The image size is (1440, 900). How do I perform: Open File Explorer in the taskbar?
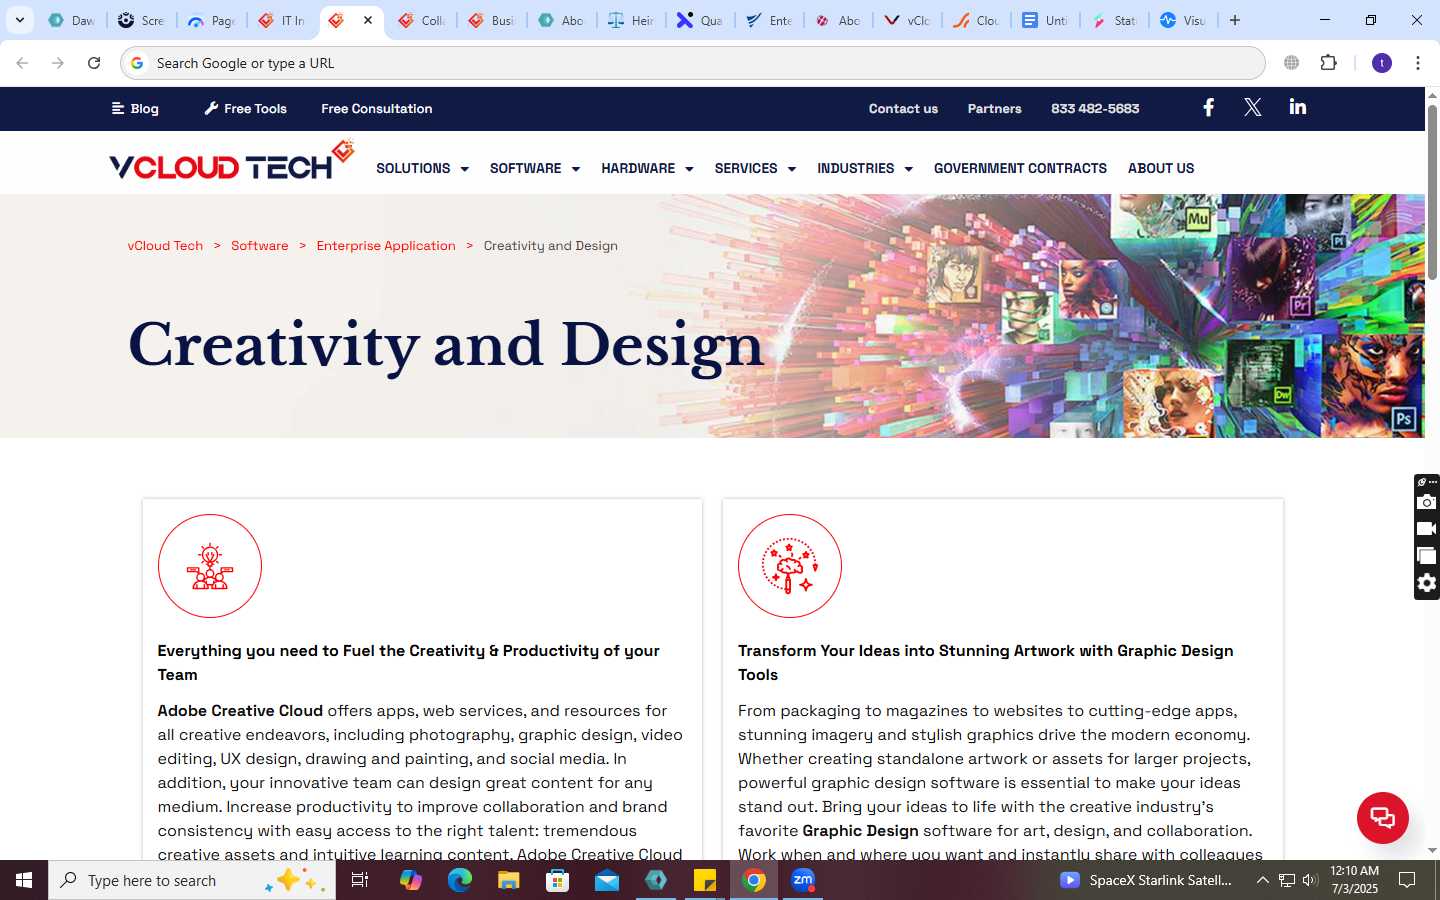point(509,880)
